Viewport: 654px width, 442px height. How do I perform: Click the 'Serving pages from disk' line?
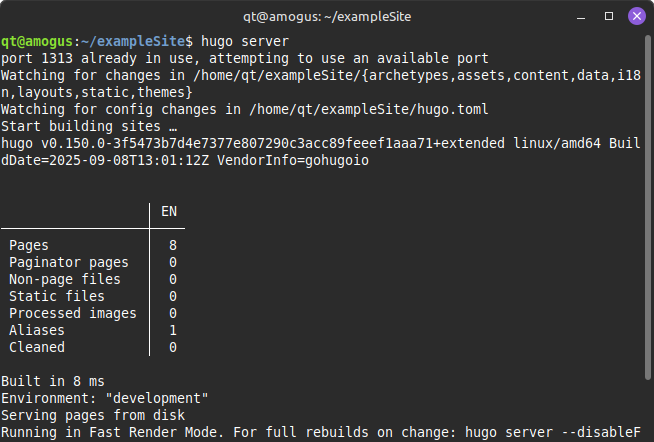93,415
